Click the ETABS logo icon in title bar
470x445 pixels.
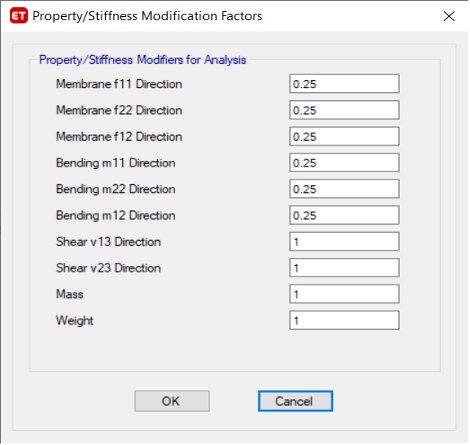[19, 16]
